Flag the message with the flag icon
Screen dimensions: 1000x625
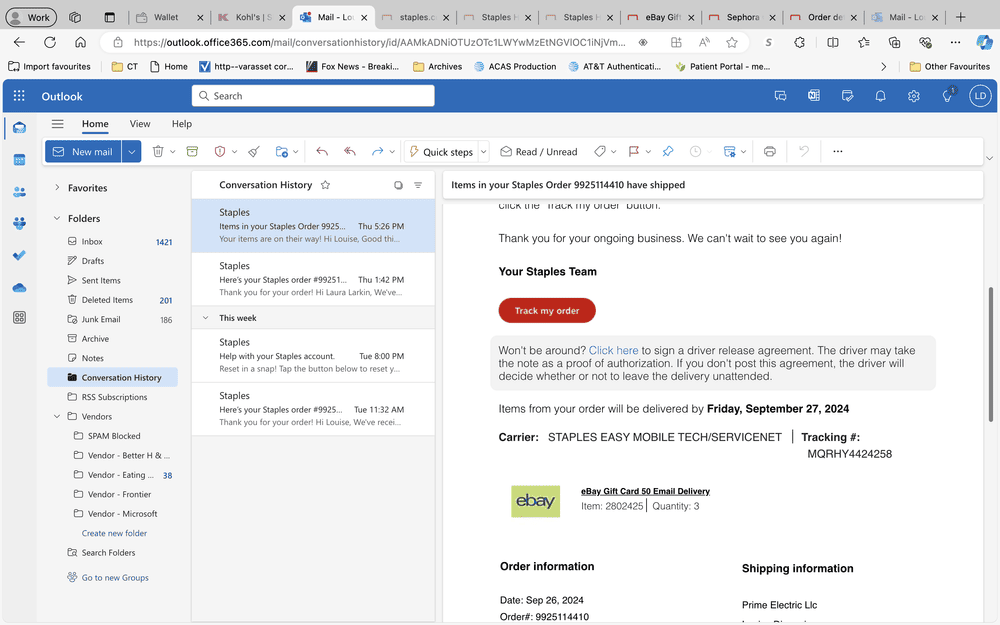point(633,152)
